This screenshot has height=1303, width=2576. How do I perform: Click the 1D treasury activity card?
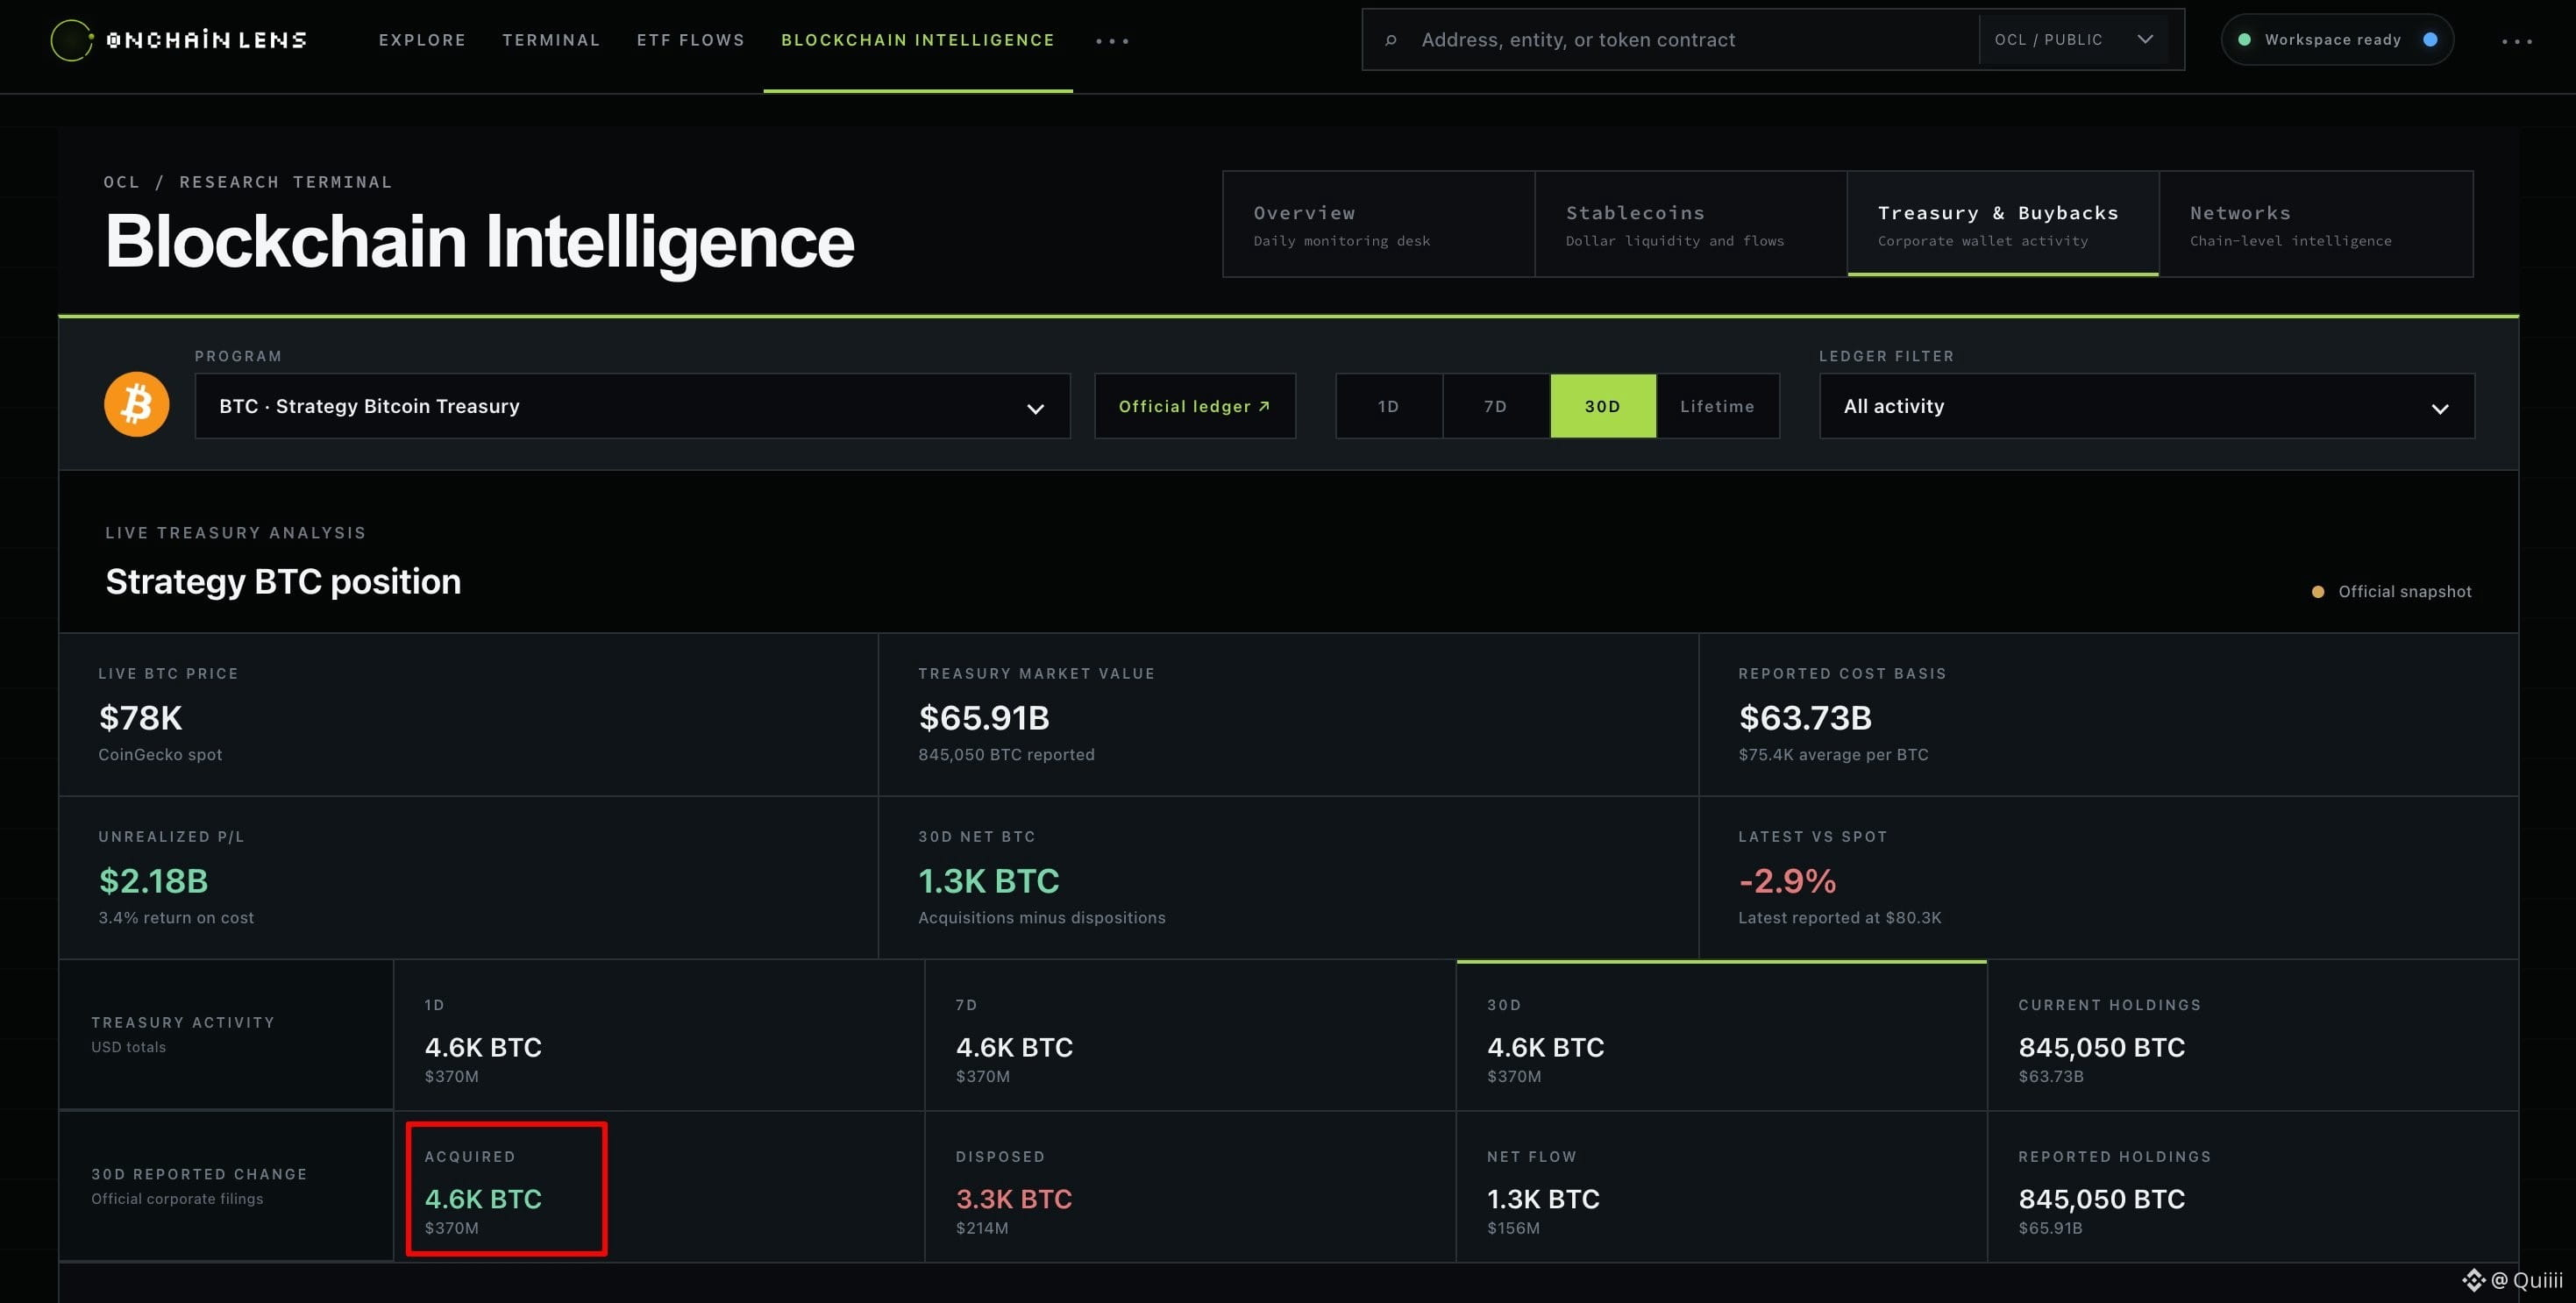pos(659,1035)
